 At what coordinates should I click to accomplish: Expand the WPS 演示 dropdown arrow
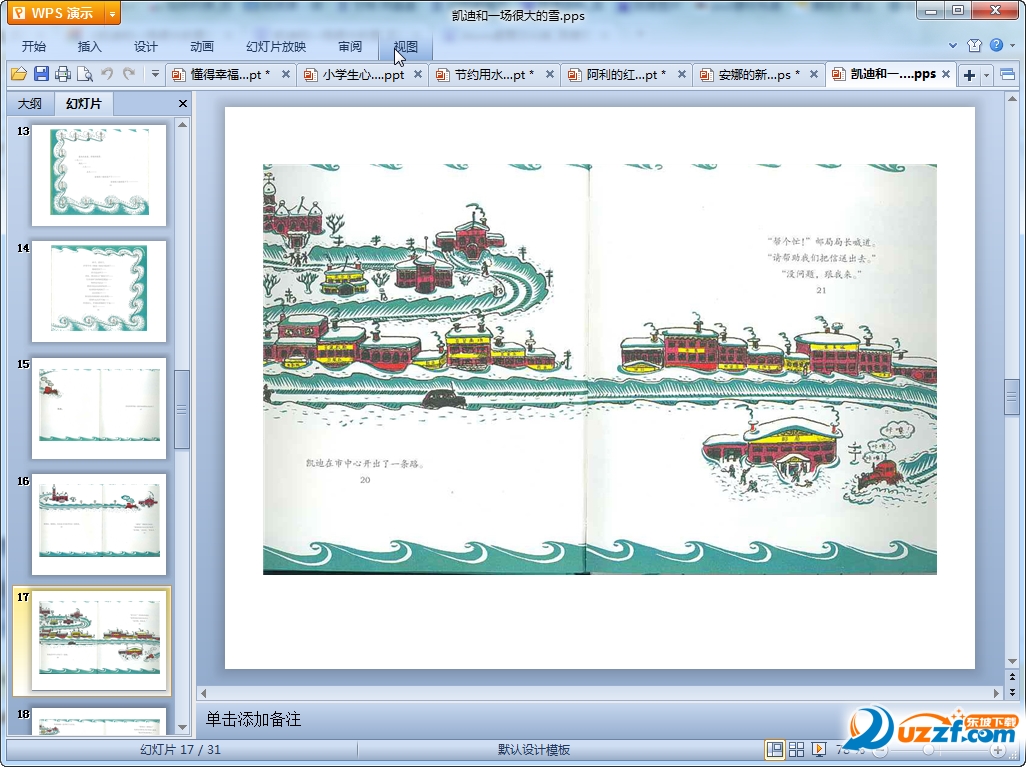coord(113,13)
